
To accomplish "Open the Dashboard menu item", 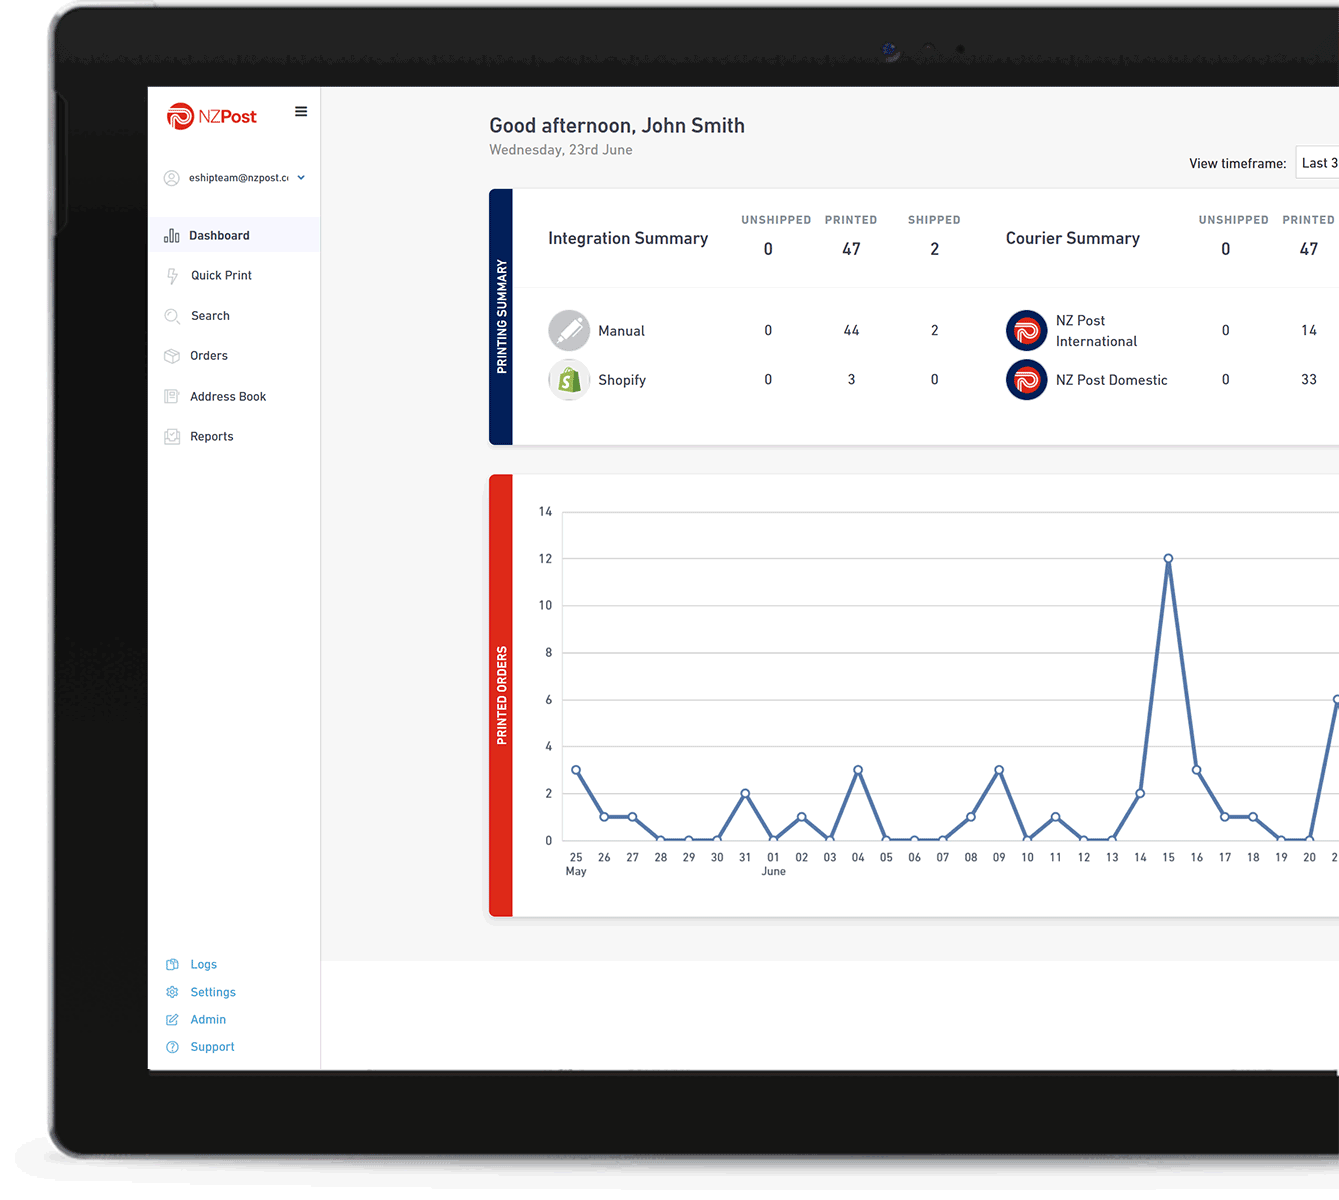I will tap(234, 236).
